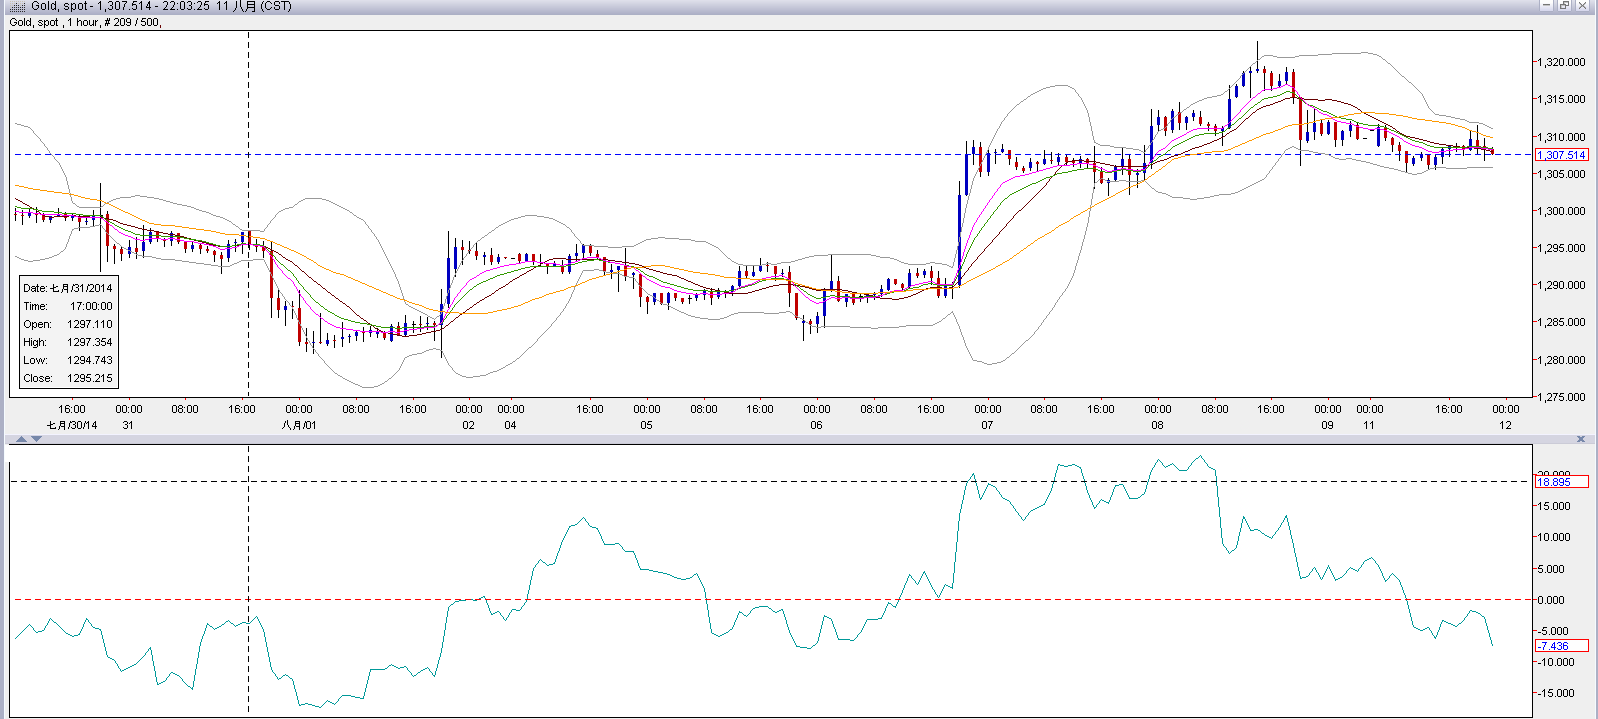
Task: Click the day 07 label on time axis
Action: pos(987,425)
